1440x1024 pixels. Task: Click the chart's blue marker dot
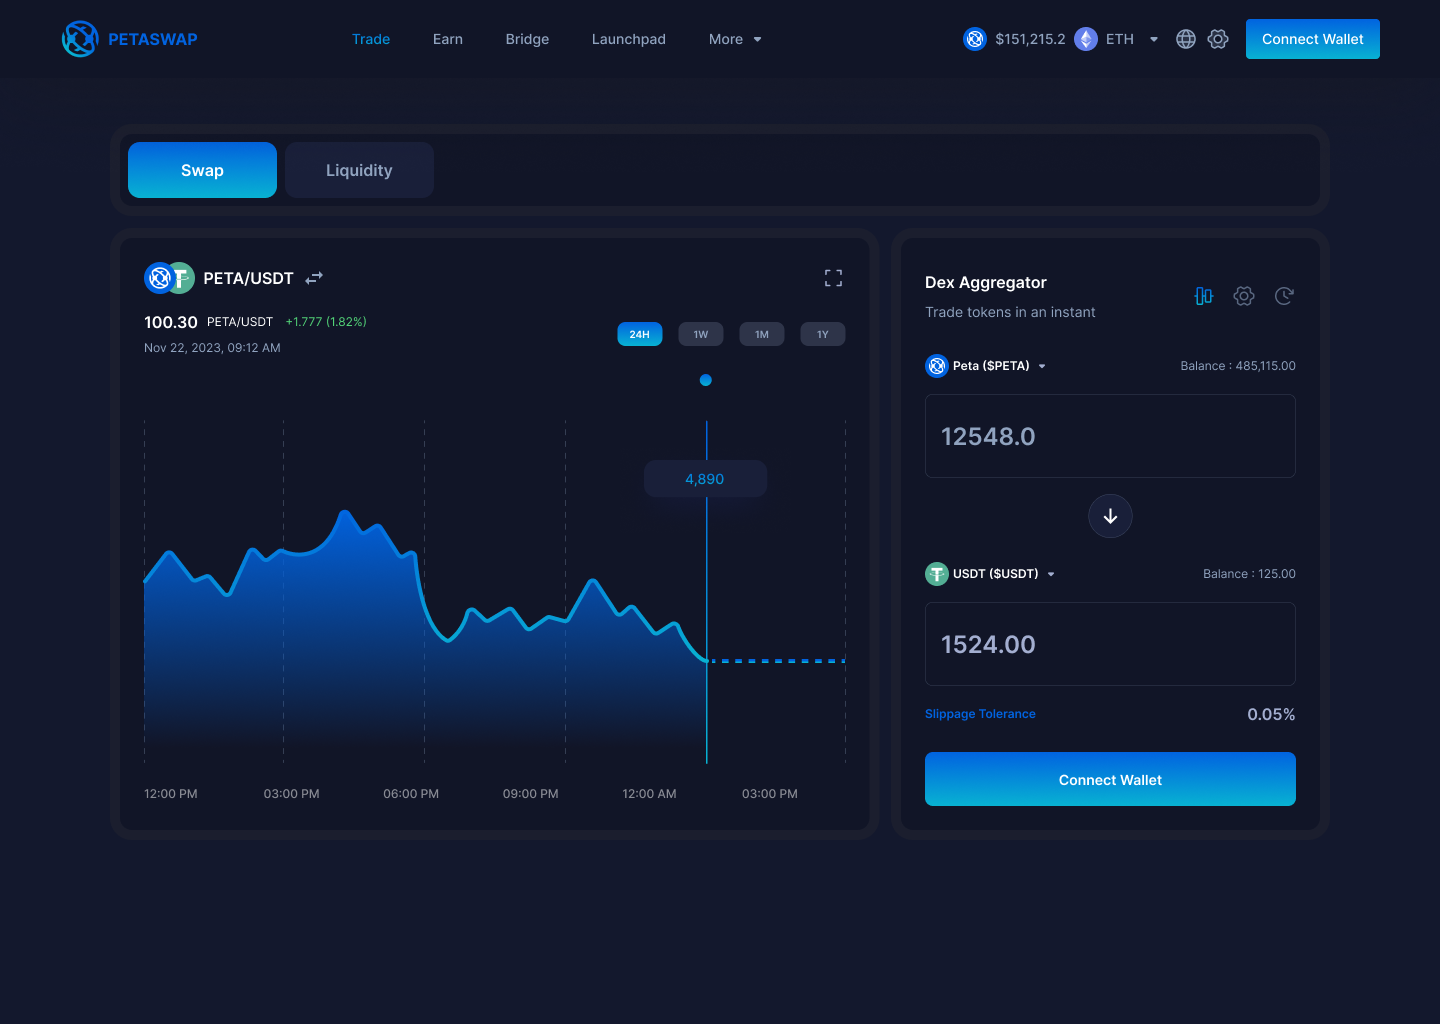click(706, 380)
